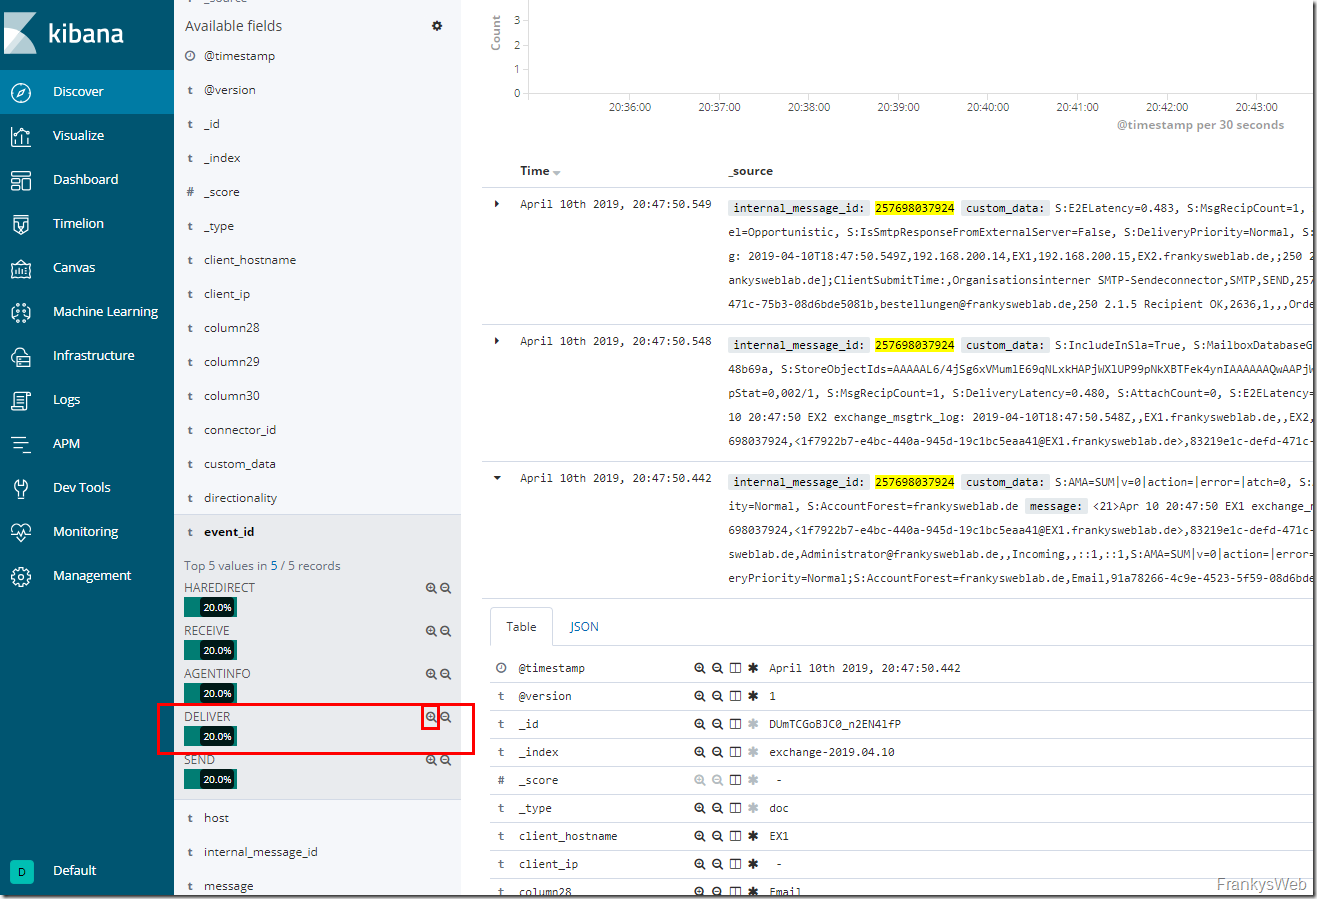Select Visualize menu label

pos(78,136)
